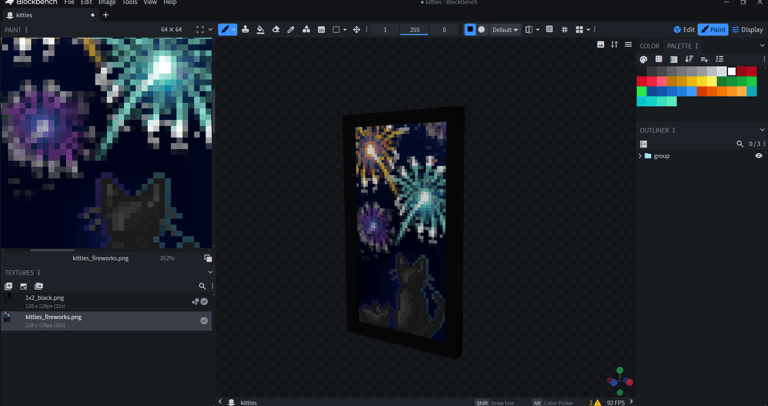Click particle texture icon on 1x2_black.png

pyautogui.click(x=195, y=302)
